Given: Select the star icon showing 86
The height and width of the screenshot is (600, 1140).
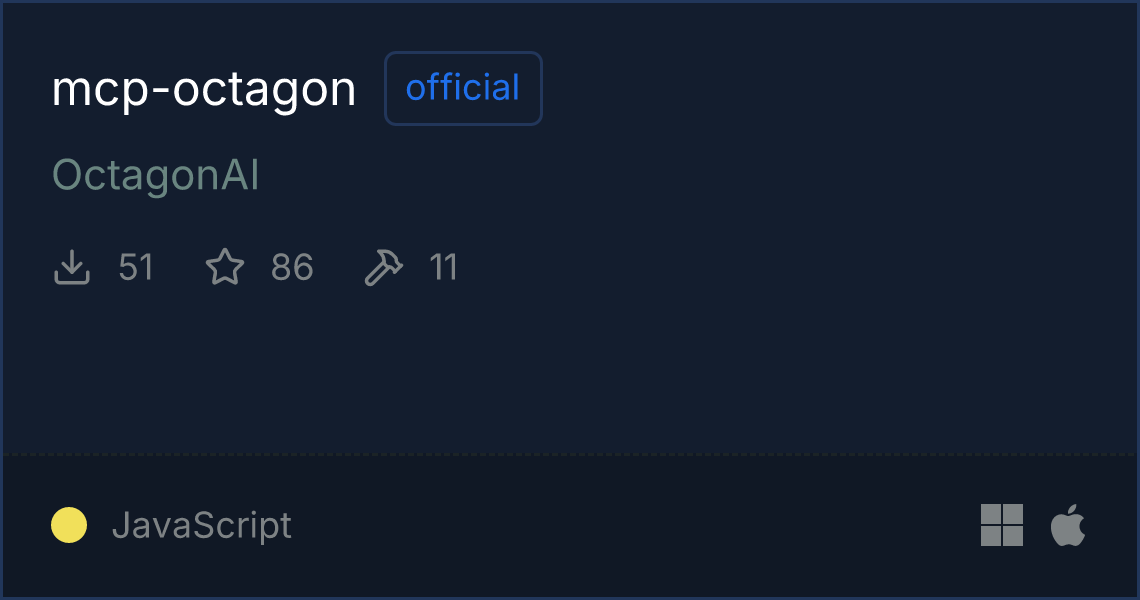Looking at the screenshot, I should tap(226, 266).
